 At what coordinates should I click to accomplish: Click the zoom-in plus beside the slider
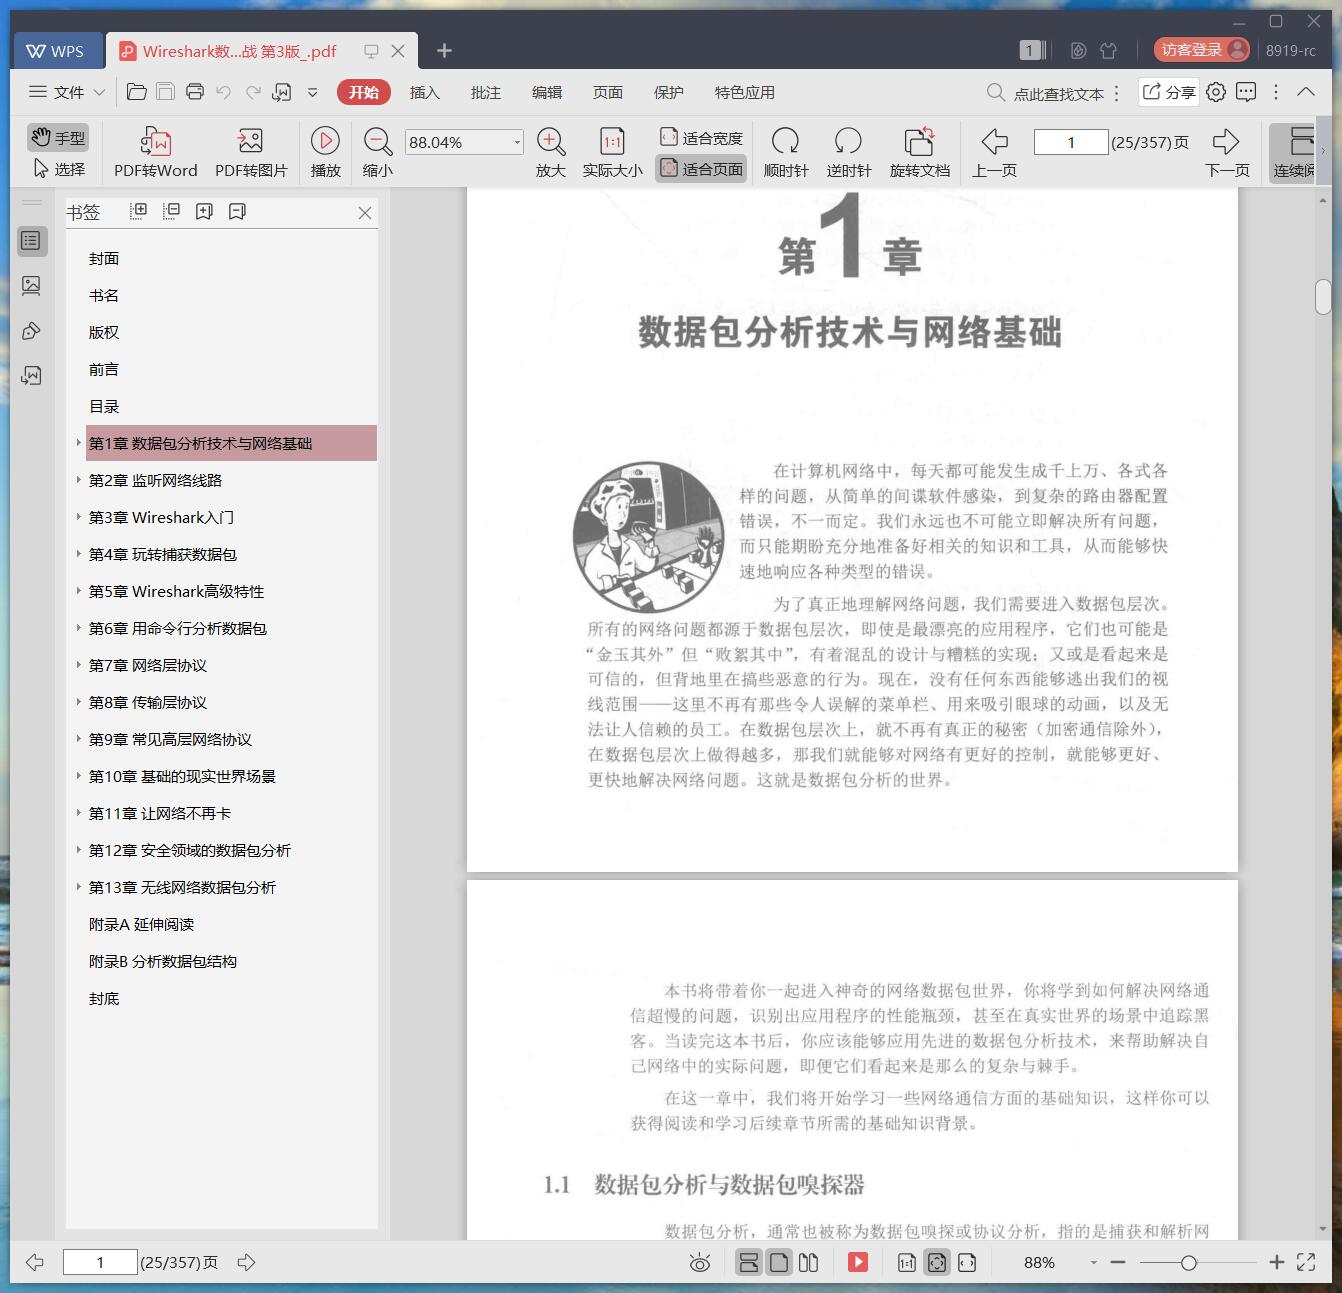pos(1276,1262)
